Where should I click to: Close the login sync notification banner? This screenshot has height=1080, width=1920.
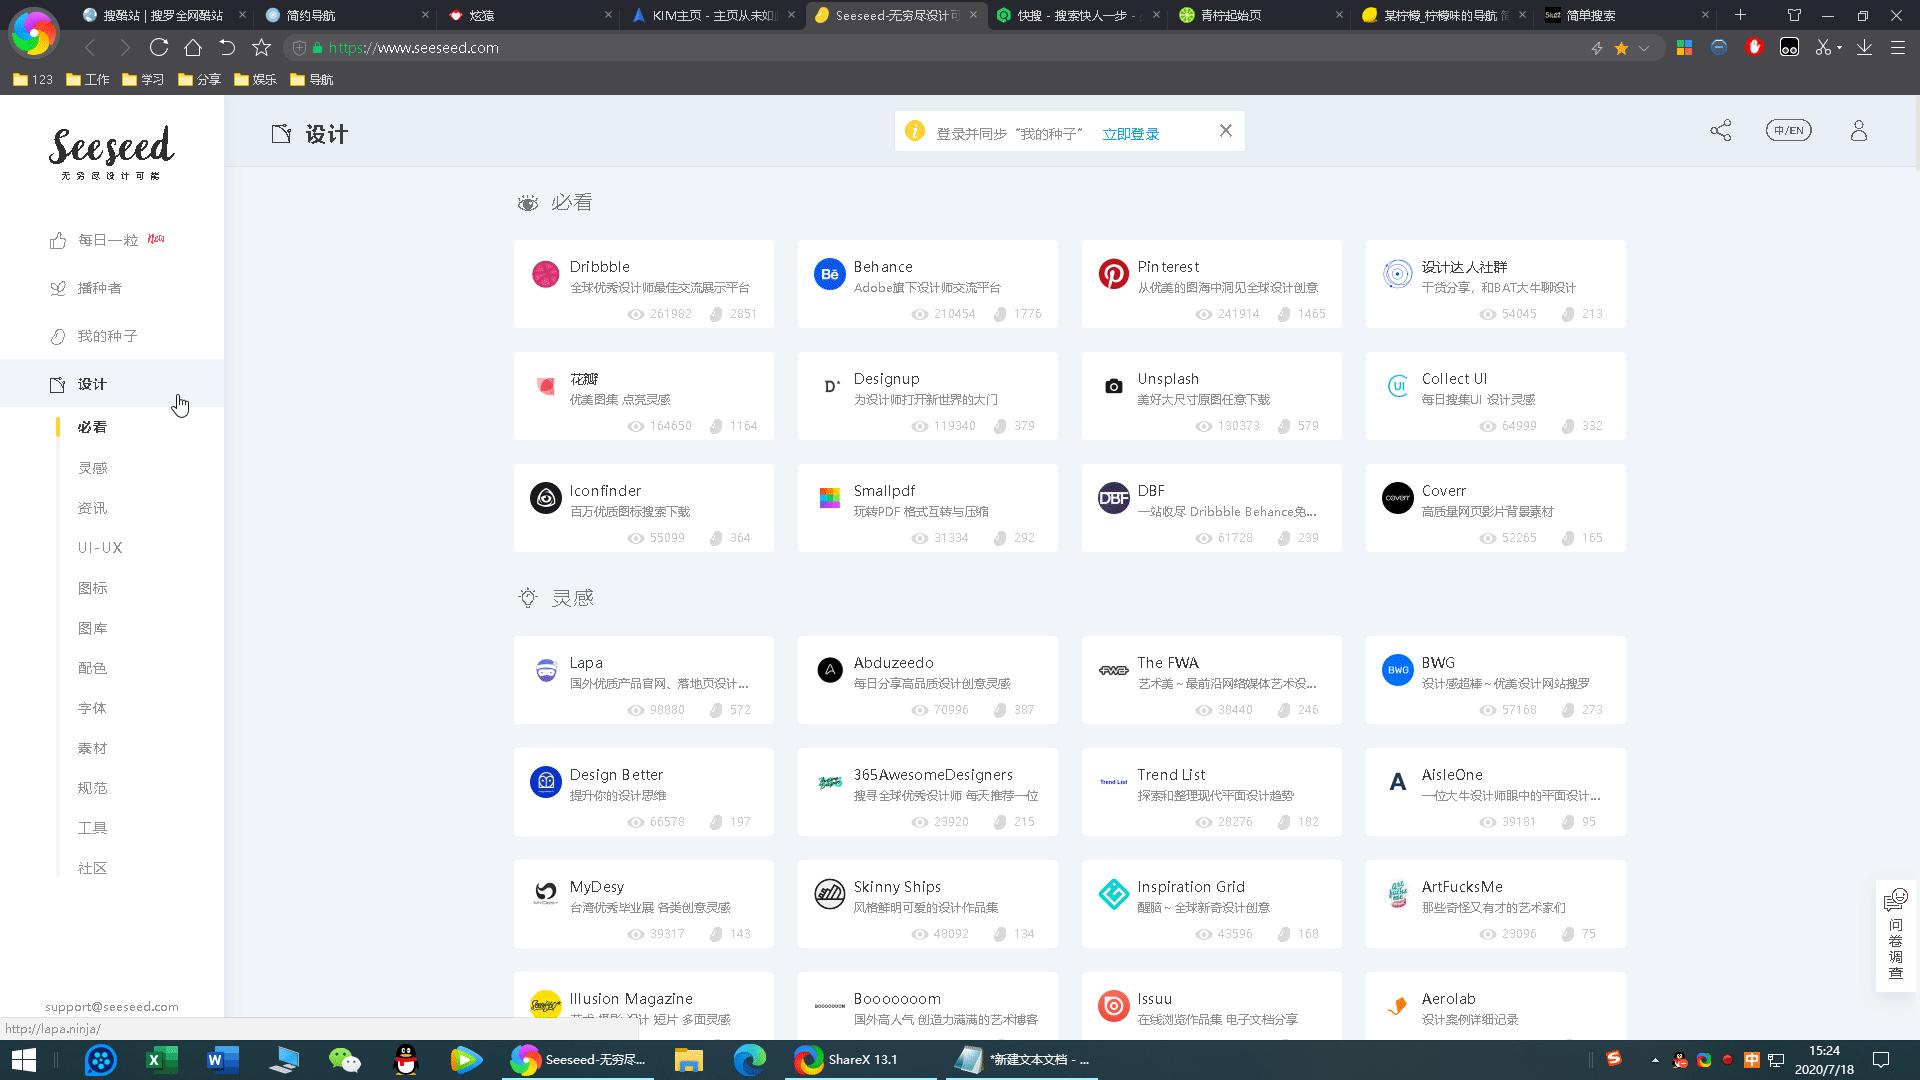pos(1225,131)
